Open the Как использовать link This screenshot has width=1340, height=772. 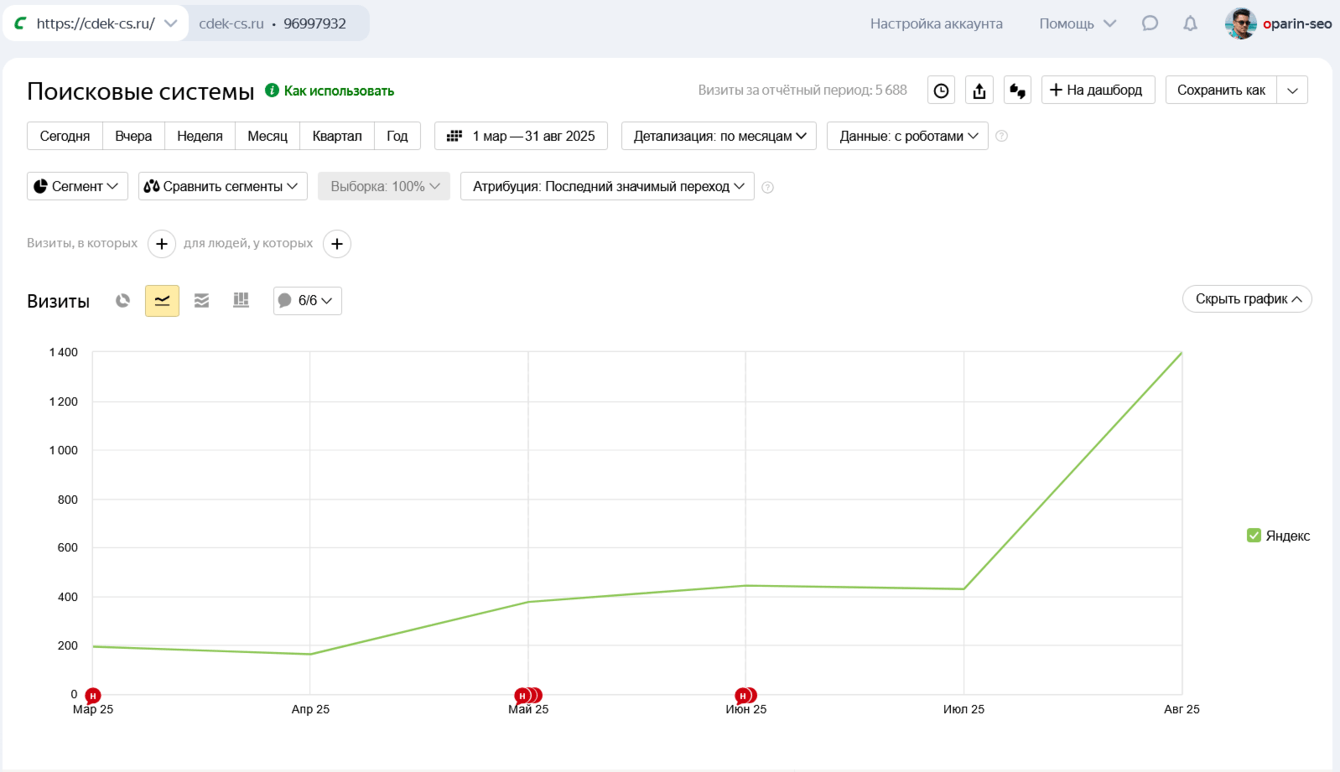(x=338, y=91)
